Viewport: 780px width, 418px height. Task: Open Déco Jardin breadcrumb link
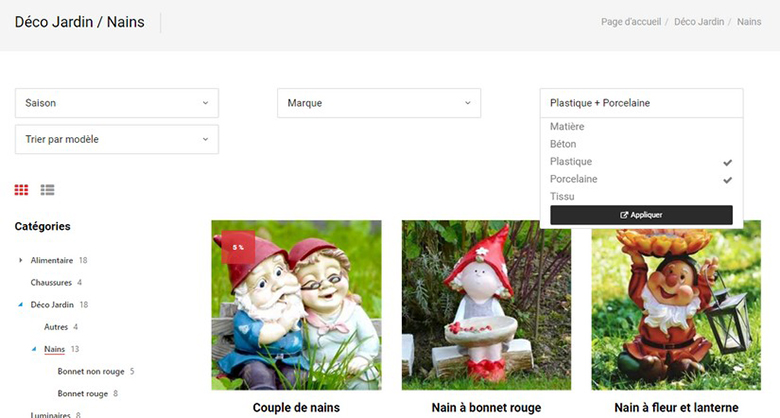click(x=699, y=22)
